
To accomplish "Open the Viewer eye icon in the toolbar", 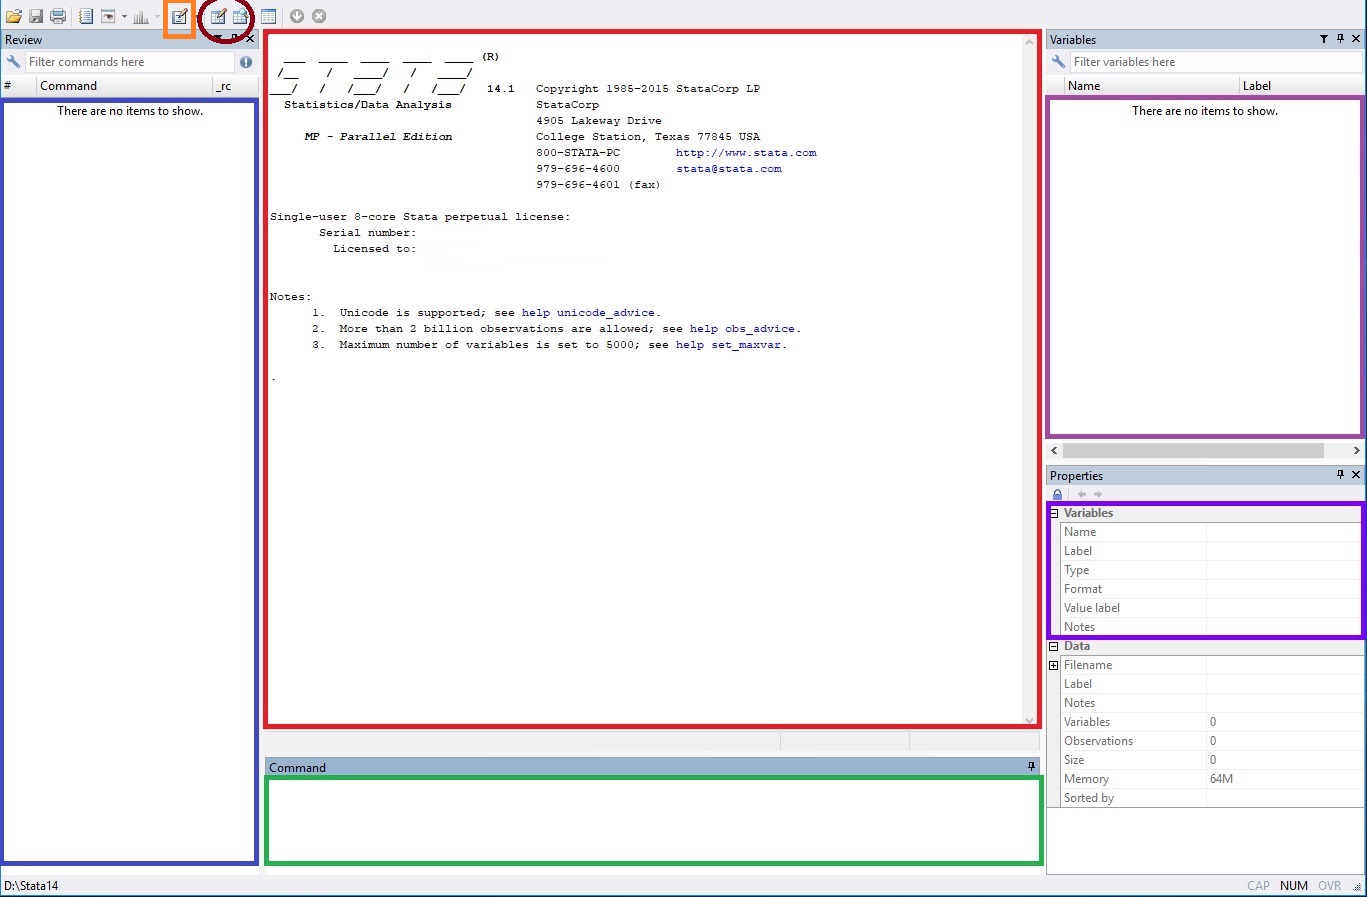I will point(108,16).
